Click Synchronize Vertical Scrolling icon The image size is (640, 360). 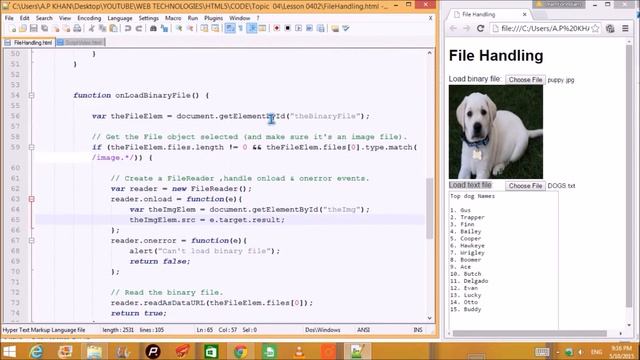click(204, 28)
